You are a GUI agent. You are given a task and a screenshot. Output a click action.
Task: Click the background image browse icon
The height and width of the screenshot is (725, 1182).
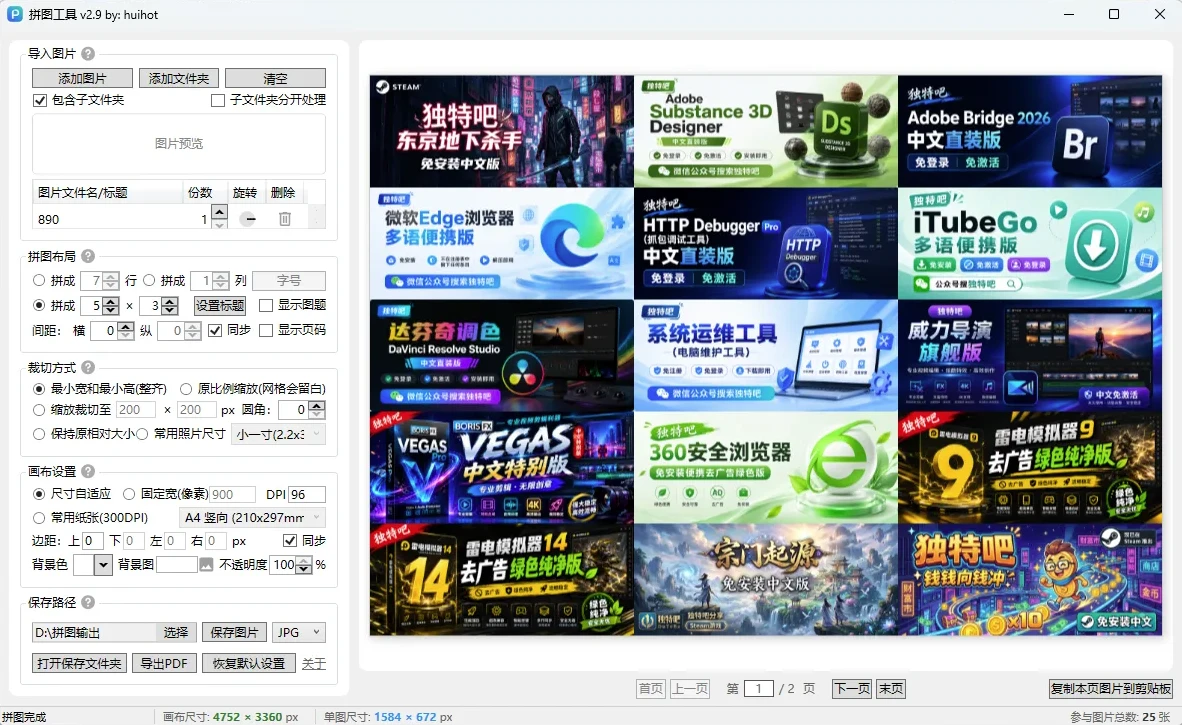207,564
